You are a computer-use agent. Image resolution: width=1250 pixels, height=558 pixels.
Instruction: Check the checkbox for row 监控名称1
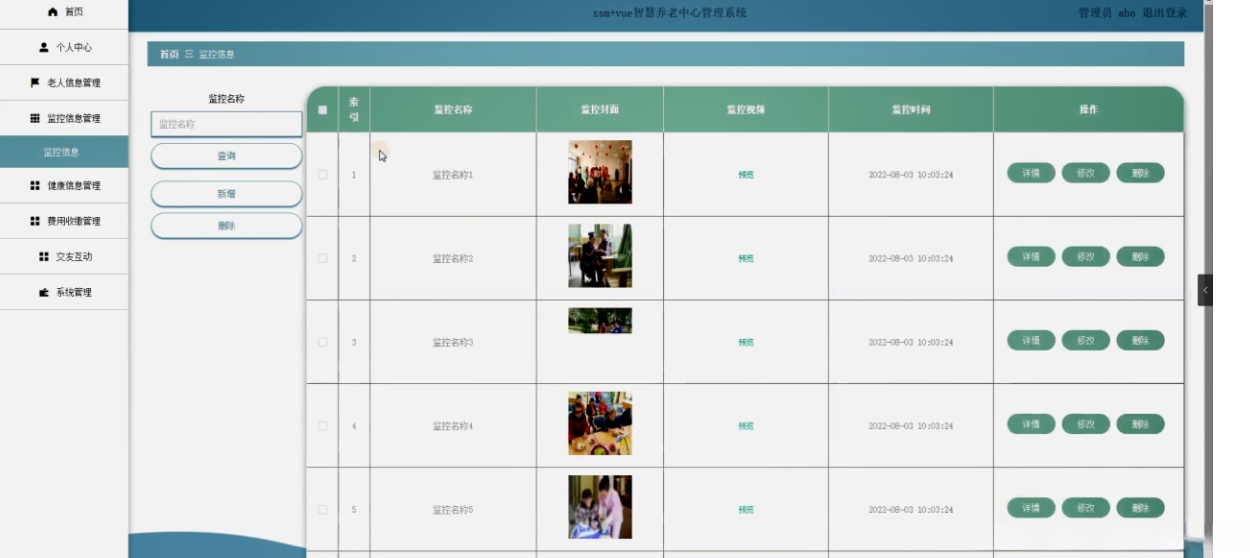[322, 175]
